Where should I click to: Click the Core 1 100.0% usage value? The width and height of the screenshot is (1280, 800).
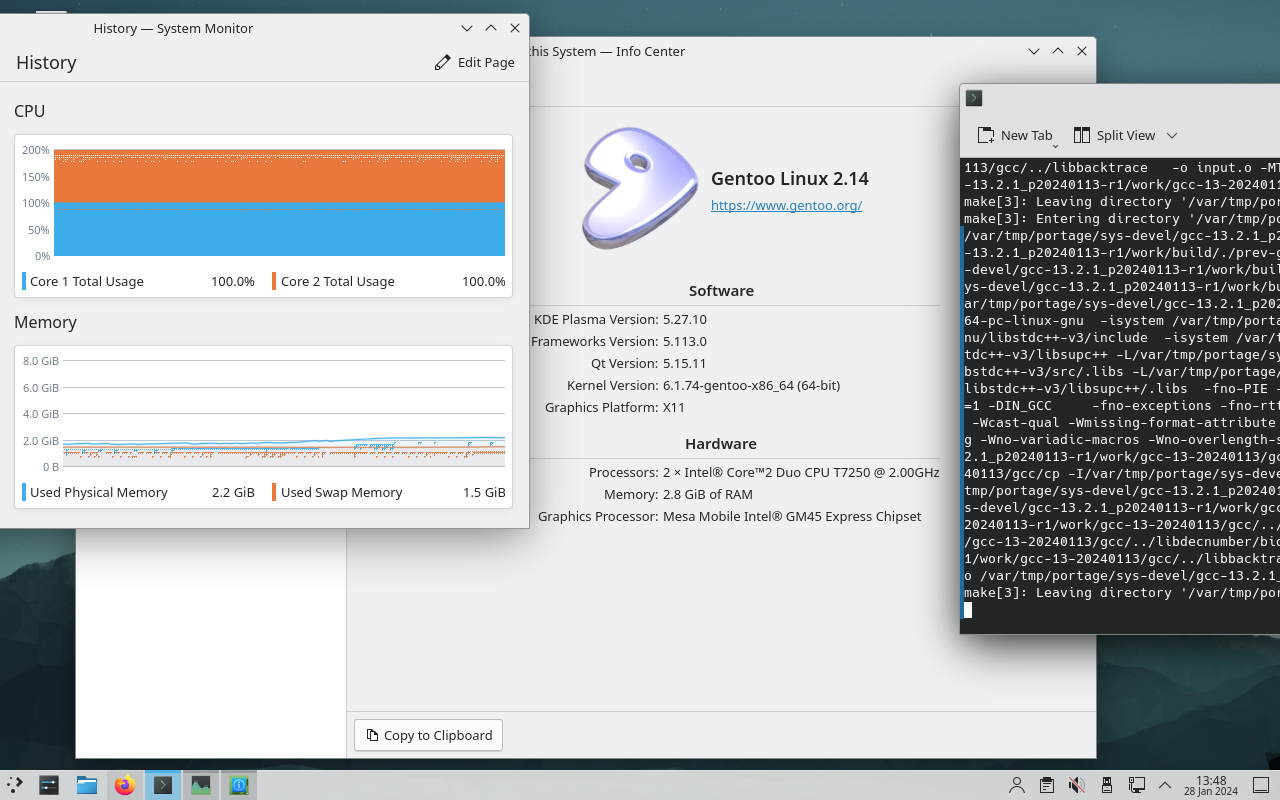(x=233, y=281)
